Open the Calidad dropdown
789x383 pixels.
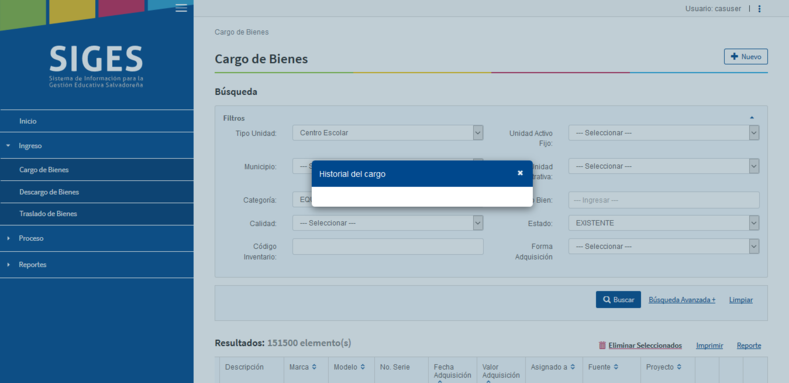[x=387, y=223]
